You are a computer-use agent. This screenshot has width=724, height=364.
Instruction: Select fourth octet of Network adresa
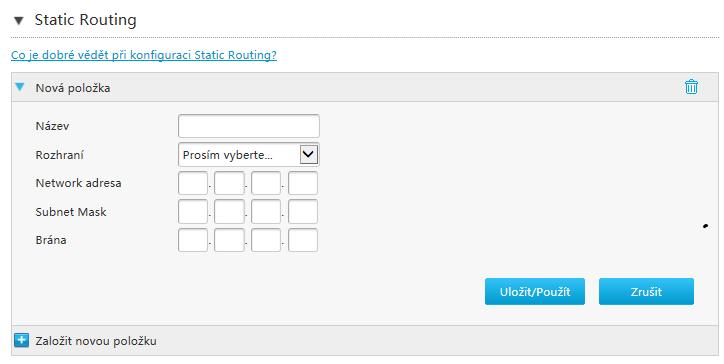pyautogui.click(x=302, y=183)
